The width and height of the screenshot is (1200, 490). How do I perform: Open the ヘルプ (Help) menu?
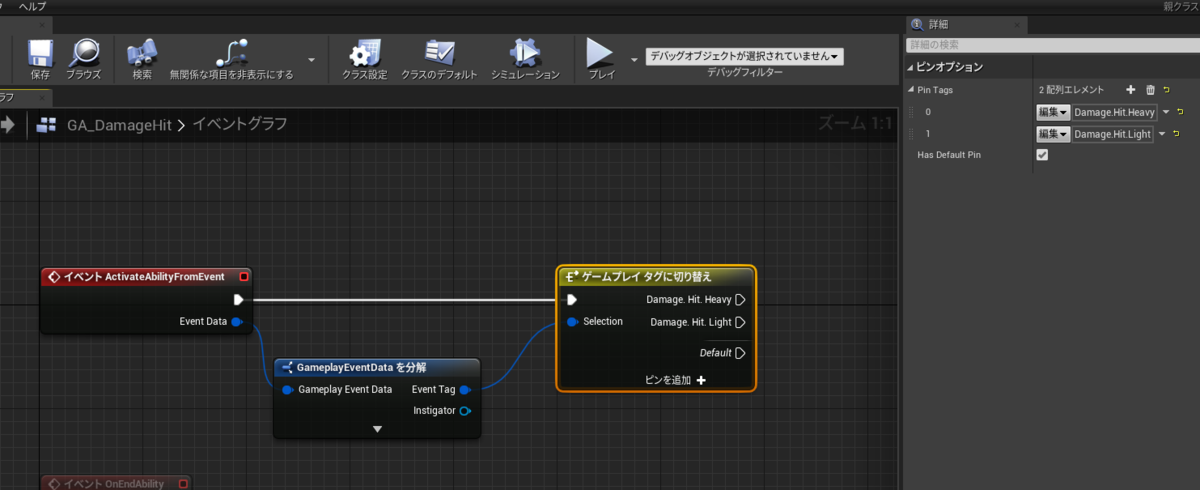32,6
